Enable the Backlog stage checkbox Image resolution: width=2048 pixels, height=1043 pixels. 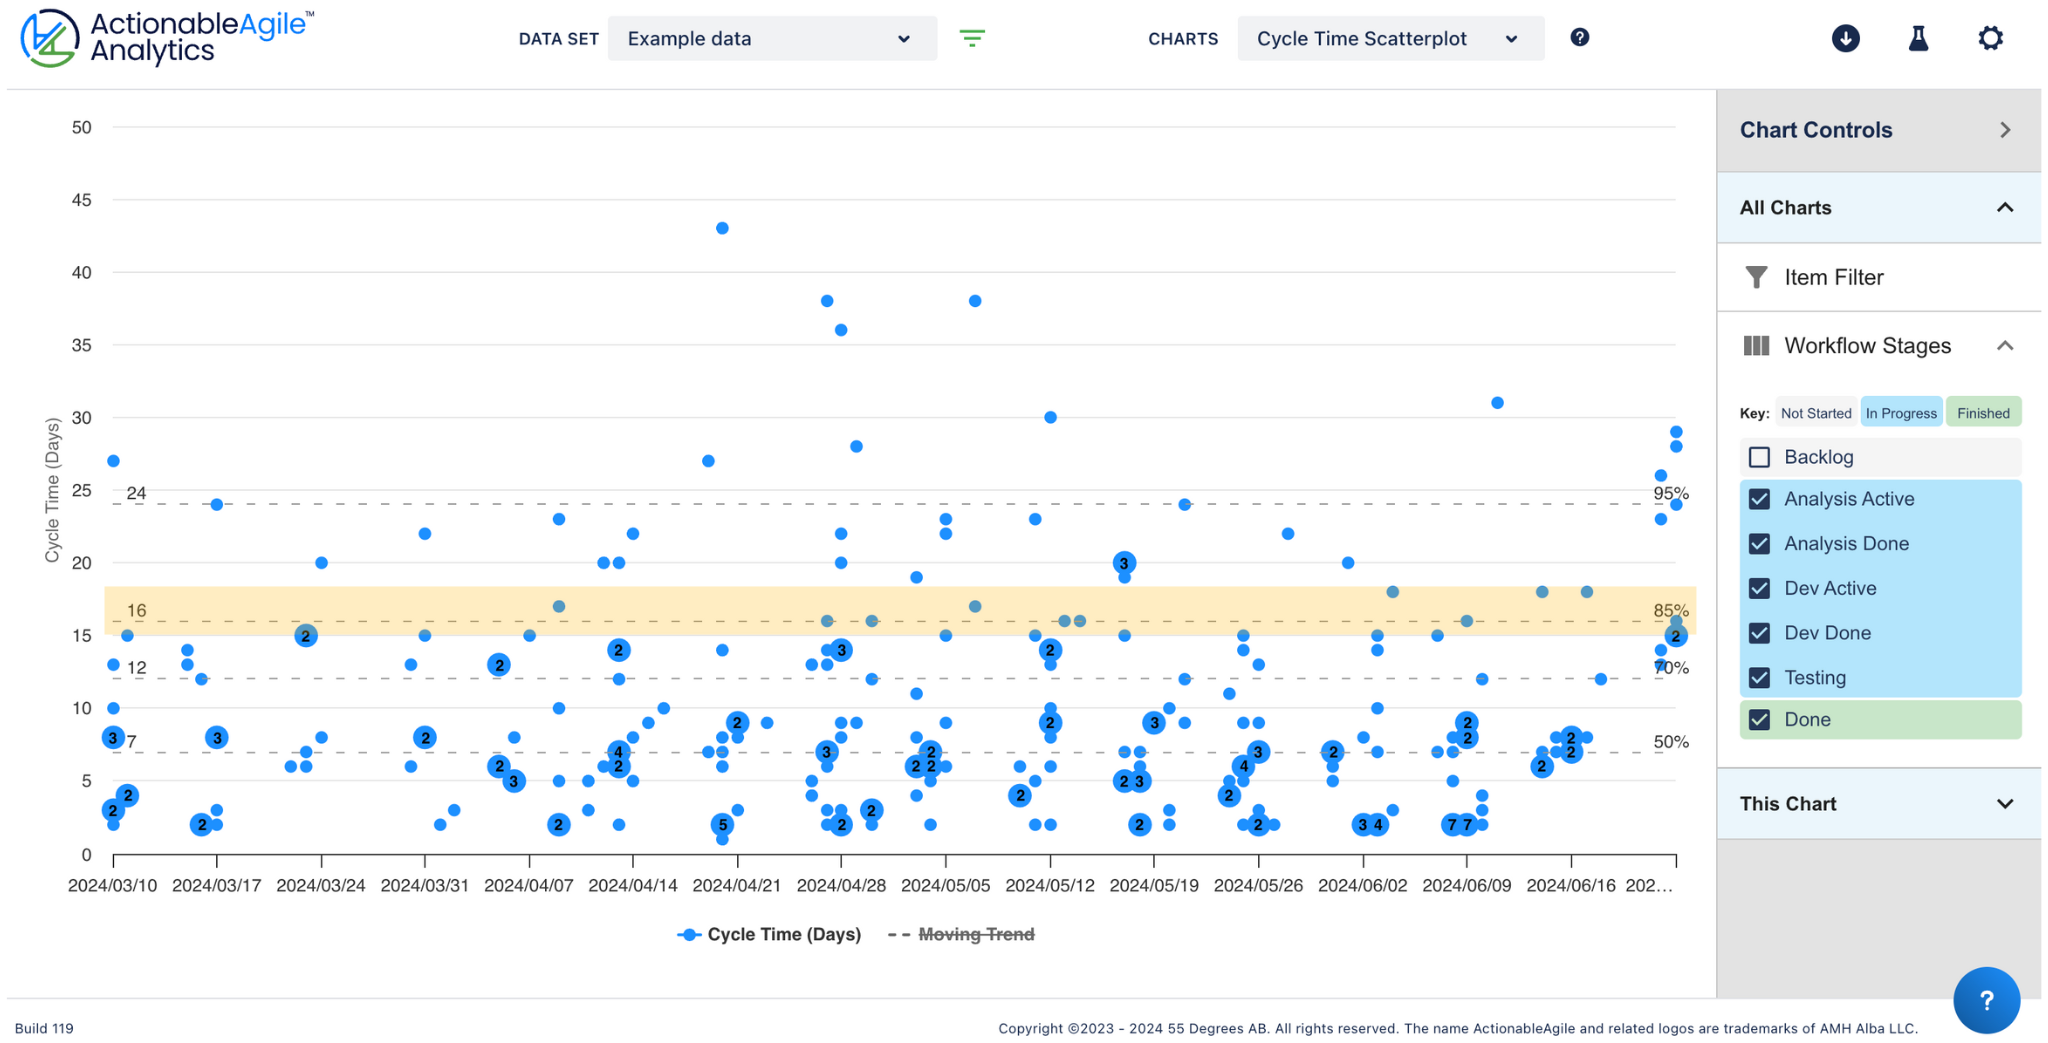point(1759,457)
